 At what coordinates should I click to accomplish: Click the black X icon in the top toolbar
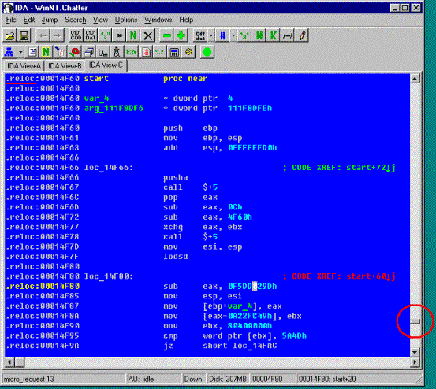pos(148,35)
